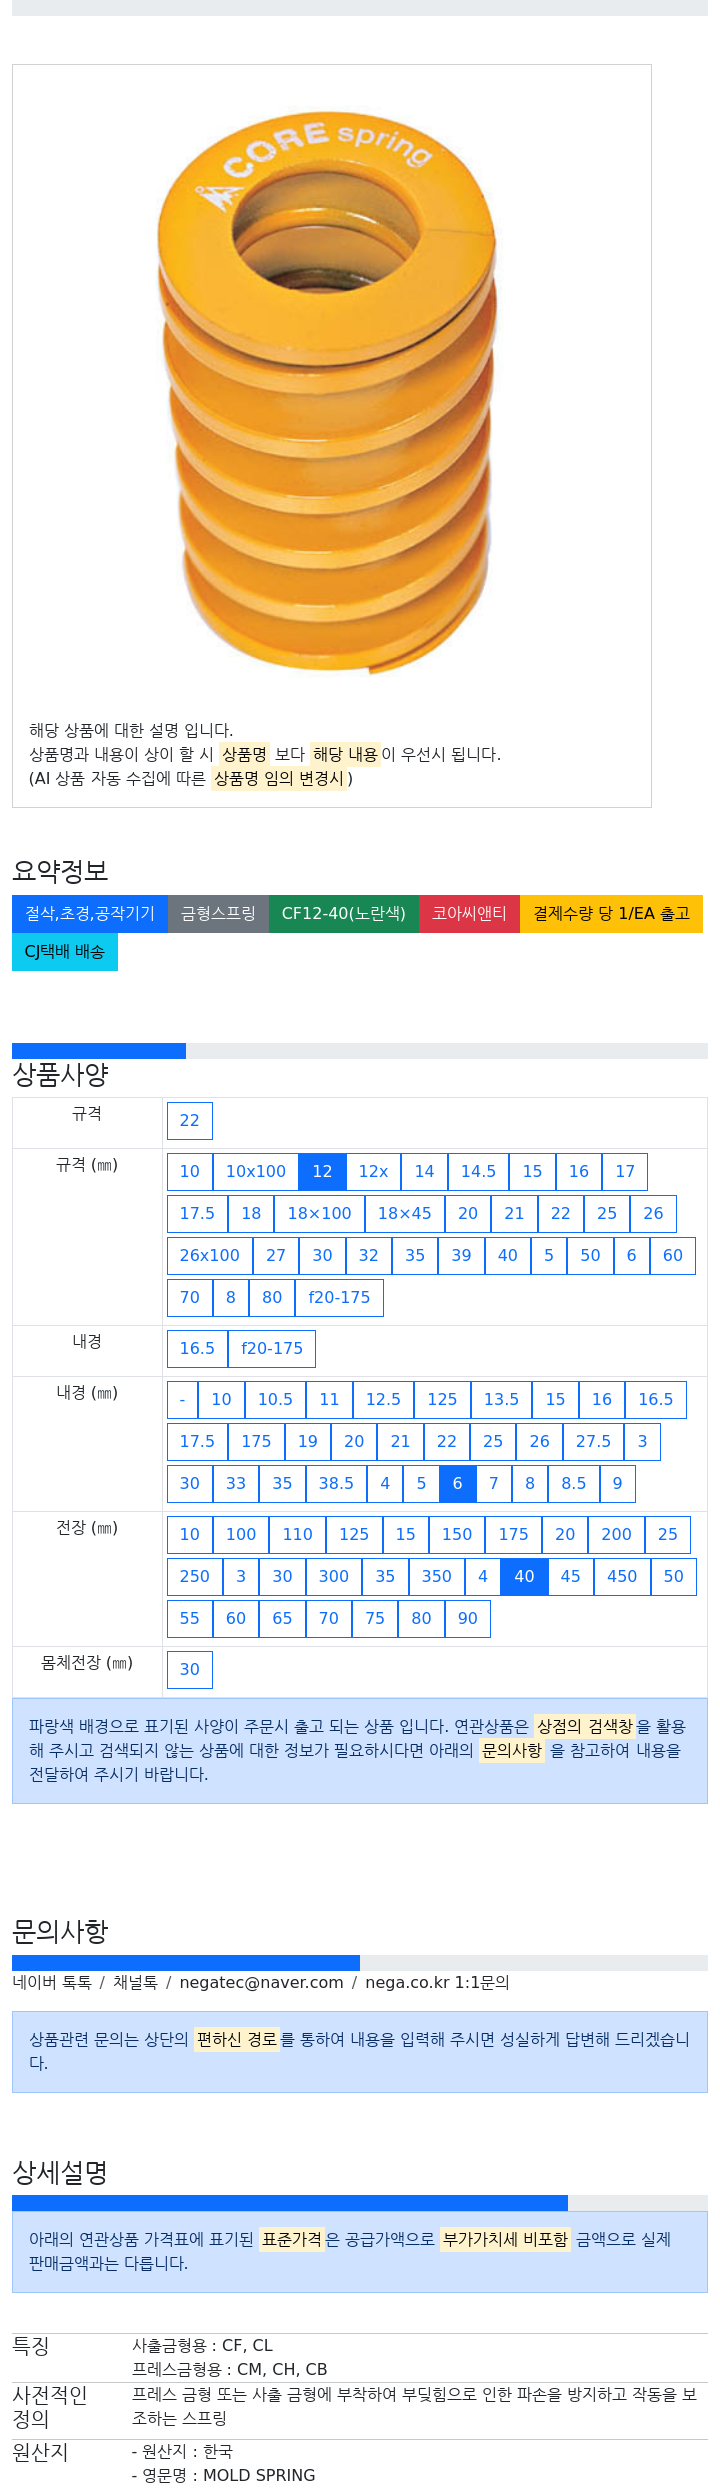Open the 금형스프링 gray tag
The width and height of the screenshot is (720, 2488).
coord(218,913)
